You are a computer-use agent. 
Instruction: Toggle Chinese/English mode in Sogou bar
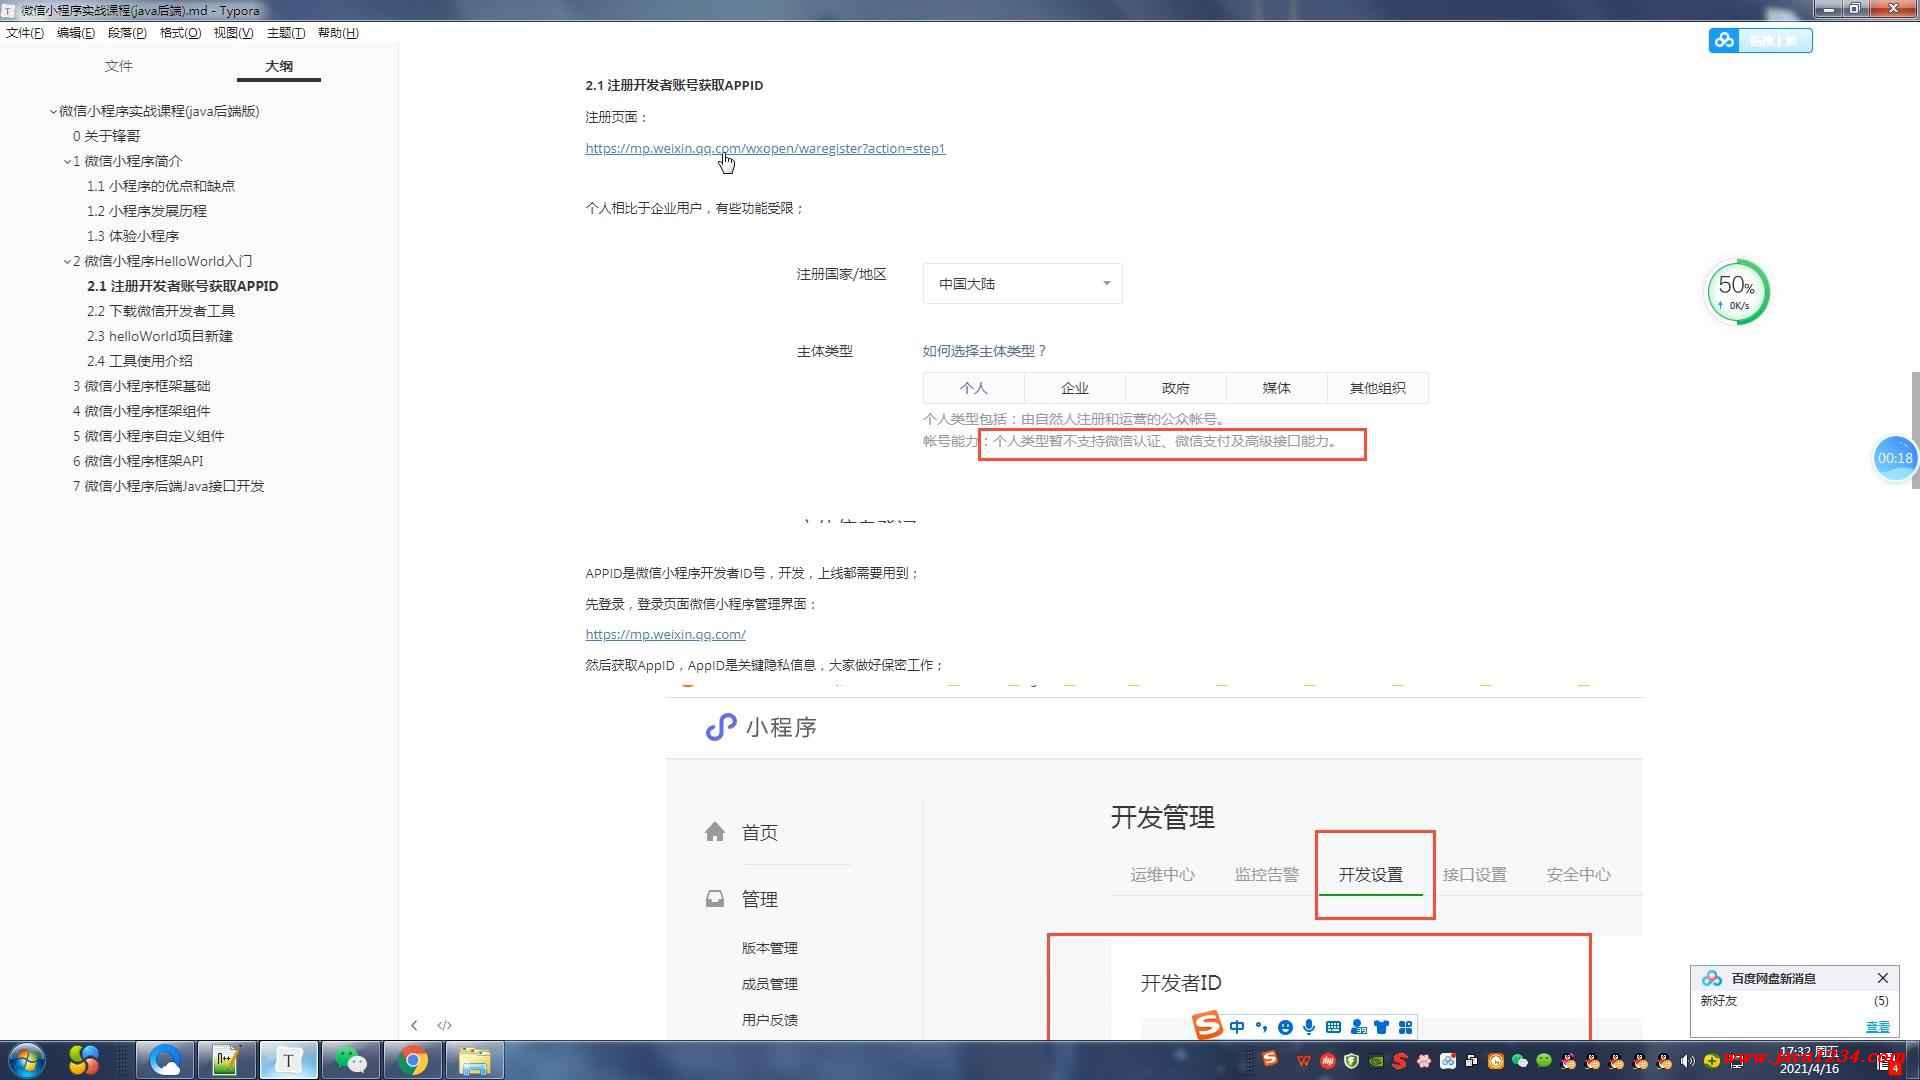[1237, 1027]
